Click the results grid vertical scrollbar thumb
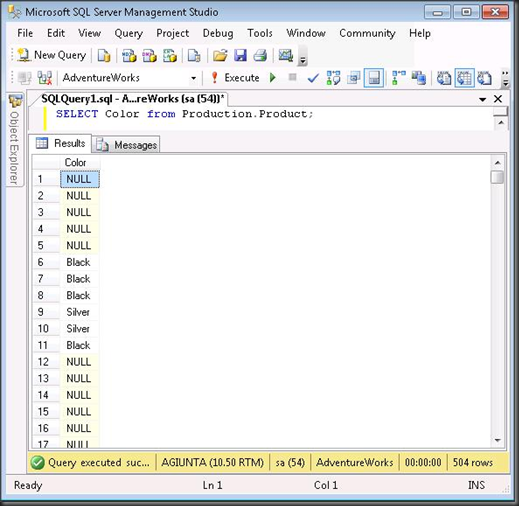 coord(497,177)
